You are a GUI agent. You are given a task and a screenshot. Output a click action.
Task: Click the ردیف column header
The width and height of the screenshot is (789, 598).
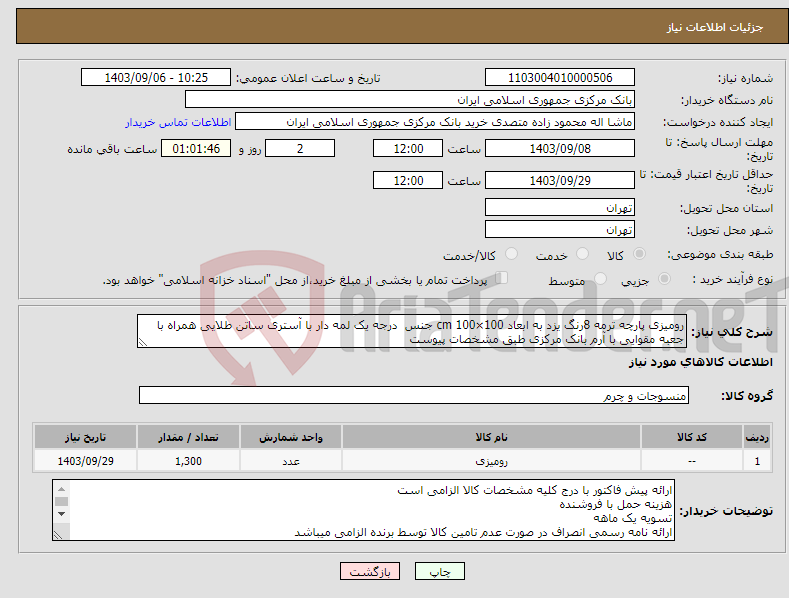[x=757, y=437]
